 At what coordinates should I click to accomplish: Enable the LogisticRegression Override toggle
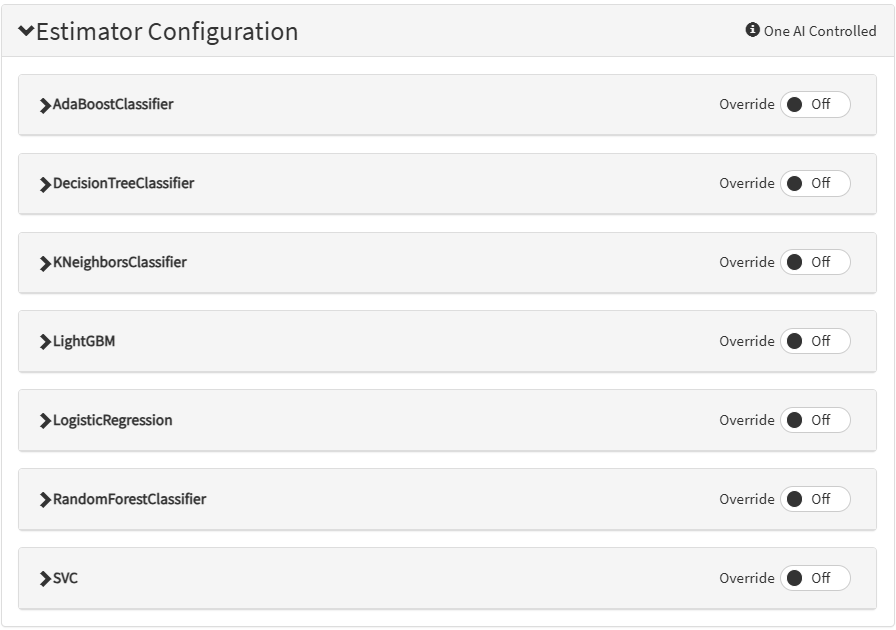815,420
